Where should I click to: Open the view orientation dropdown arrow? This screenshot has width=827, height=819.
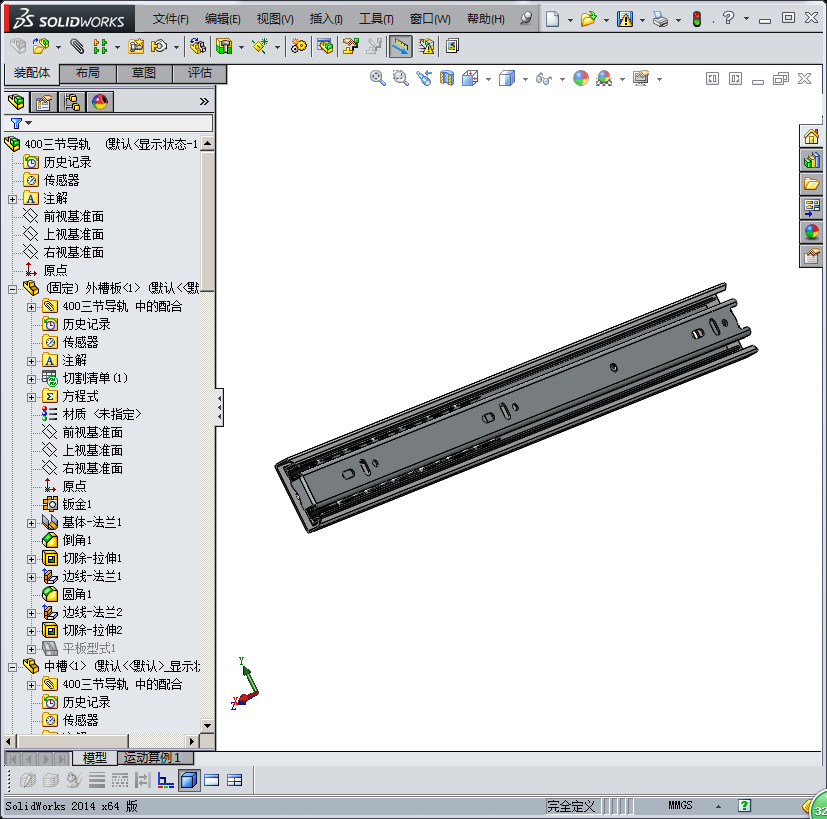488,80
